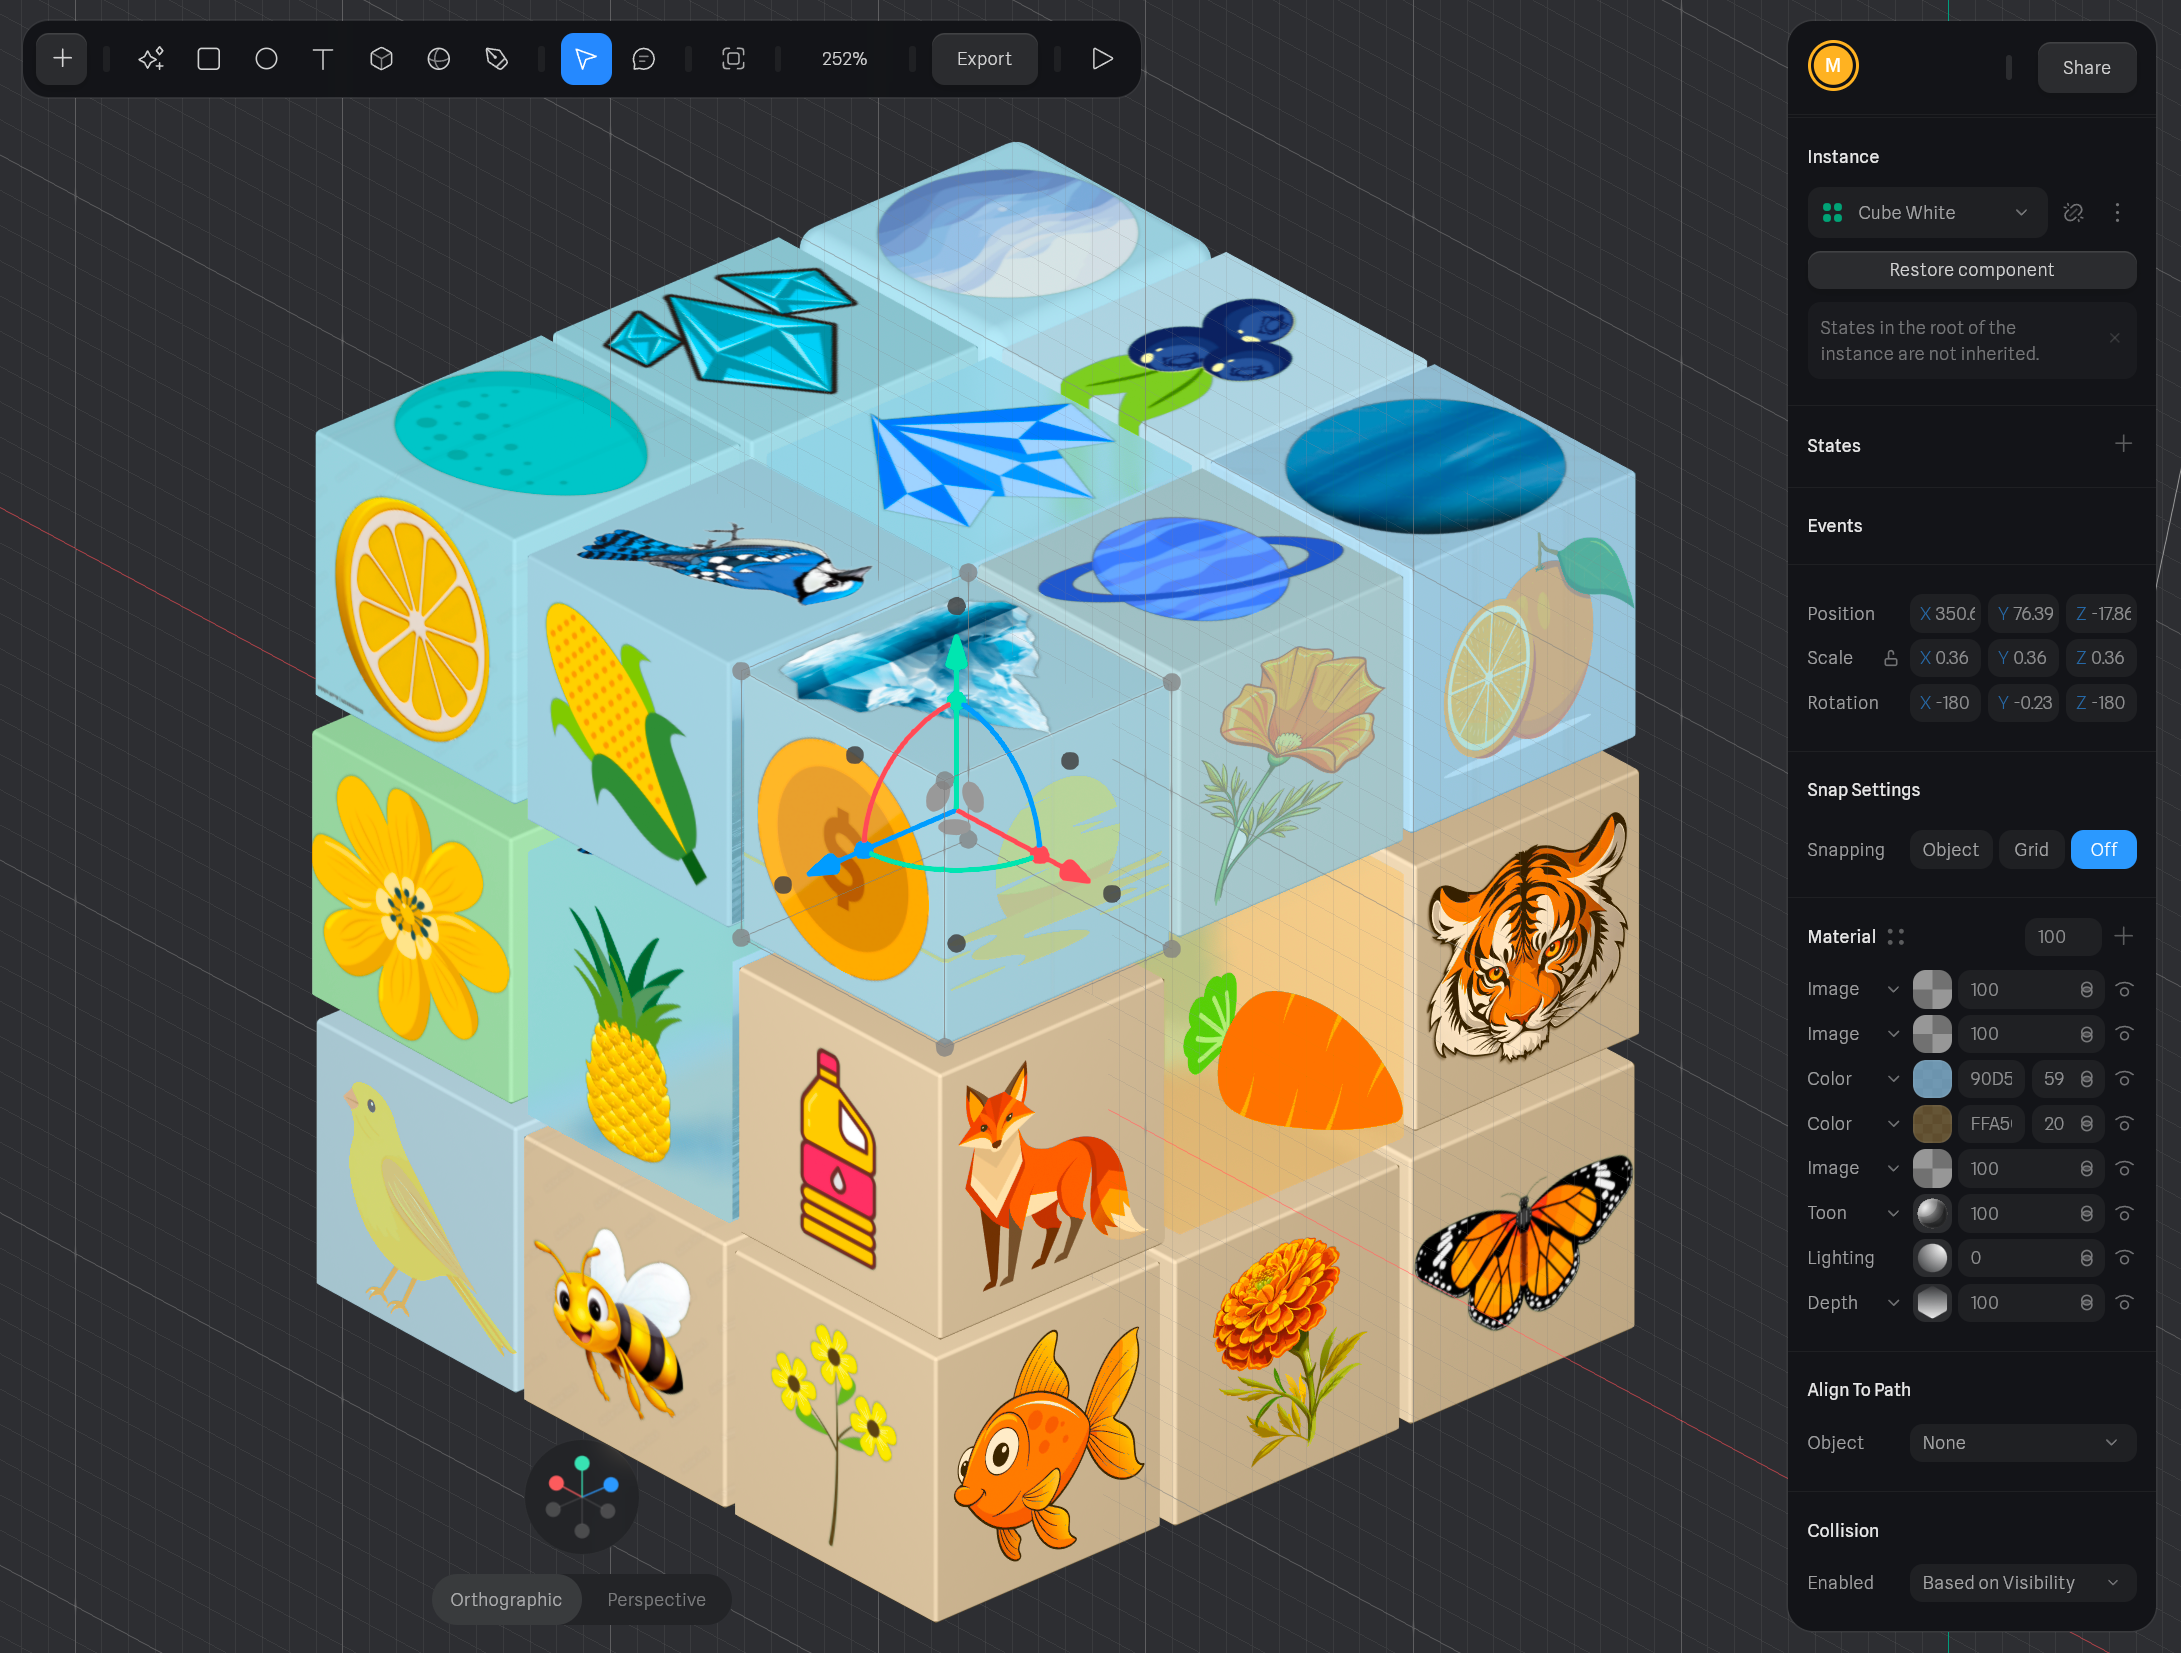Click the Export button
This screenshot has height=1653, width=2181.
point(984,59)
